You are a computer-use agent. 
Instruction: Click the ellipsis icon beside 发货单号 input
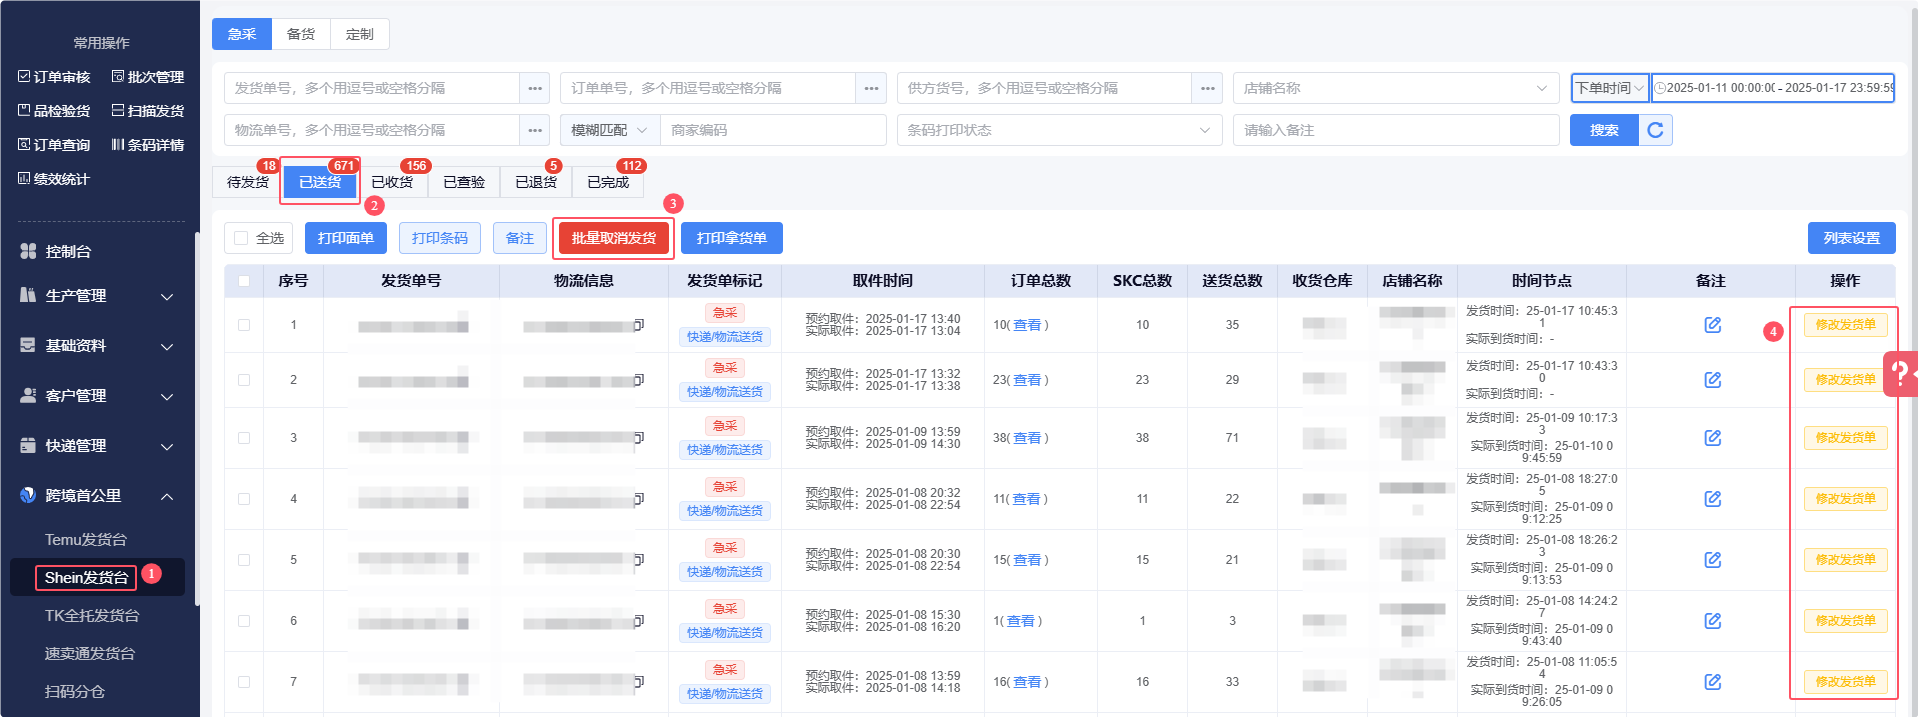[x=535, y=88]
